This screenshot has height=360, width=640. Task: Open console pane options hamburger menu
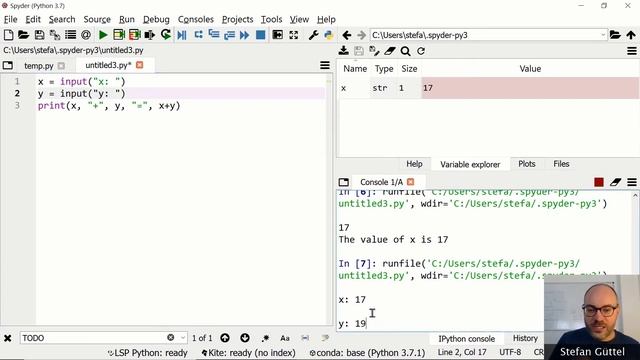click(632, 182)
